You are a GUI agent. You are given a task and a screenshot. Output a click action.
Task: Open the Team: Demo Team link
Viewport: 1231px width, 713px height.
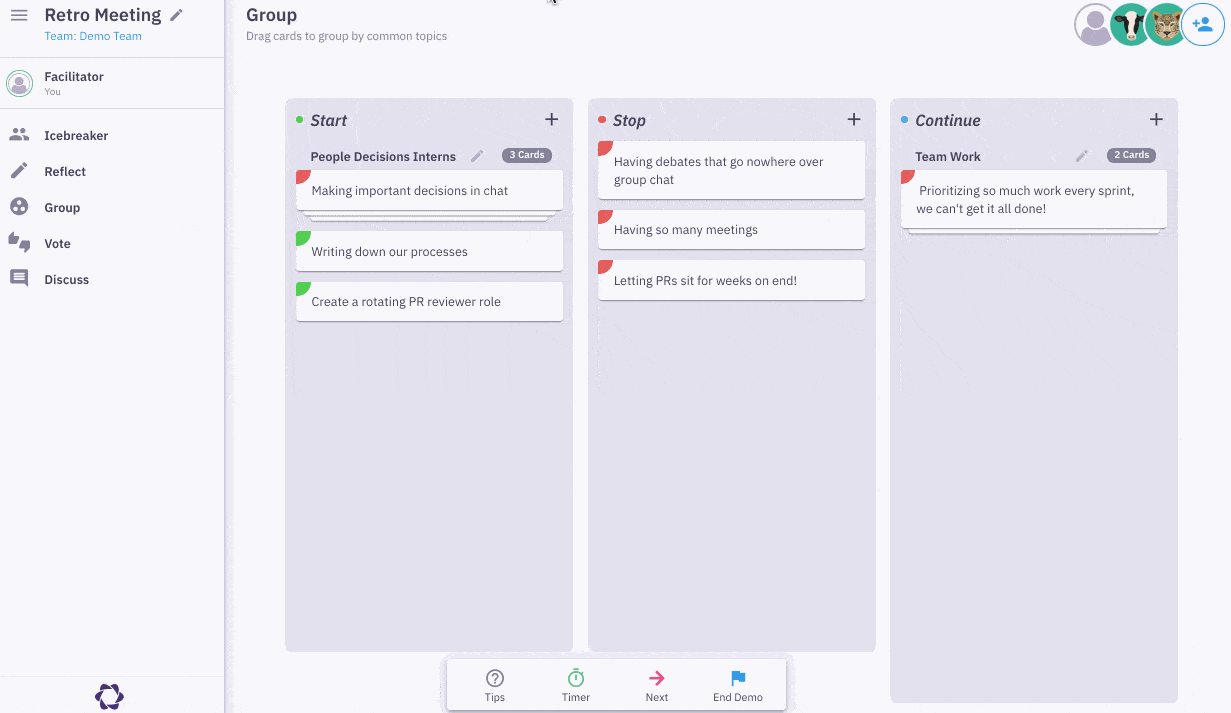93,36
